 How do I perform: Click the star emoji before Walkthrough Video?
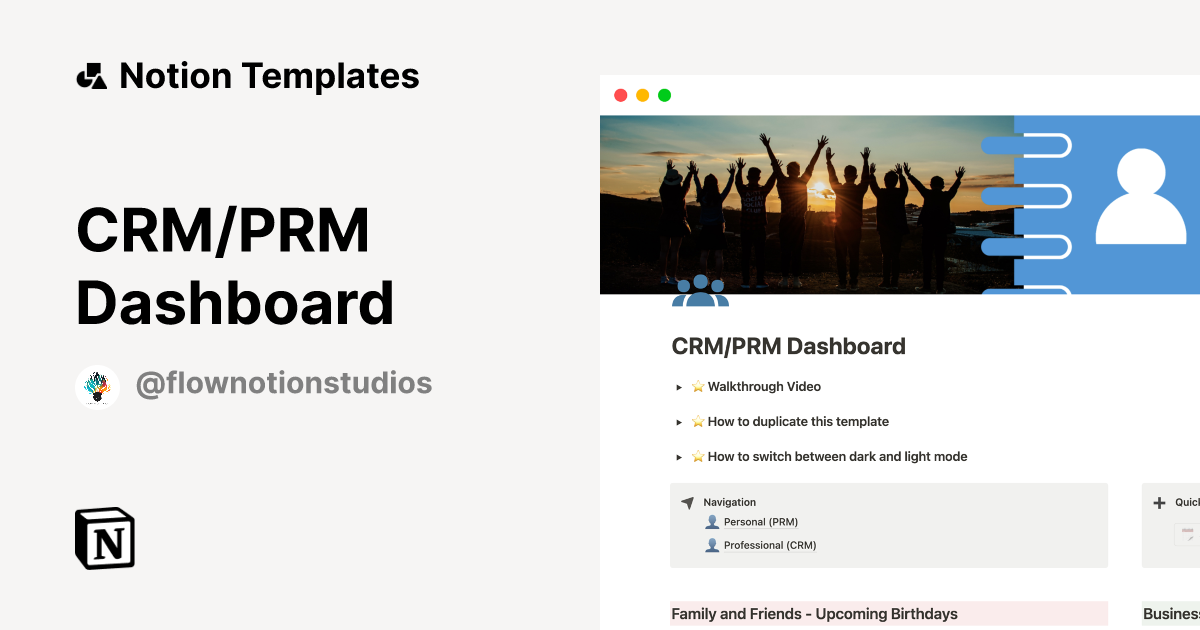tap(697, 386)
